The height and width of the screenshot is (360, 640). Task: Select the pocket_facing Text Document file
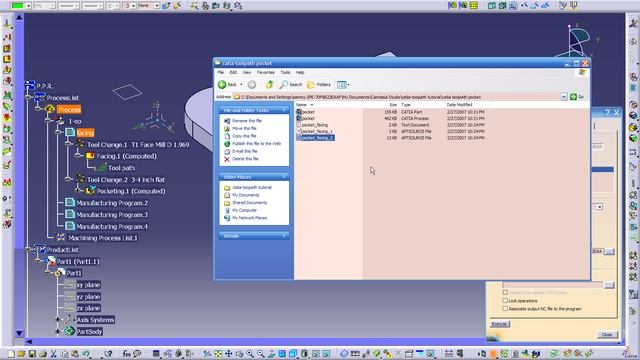[x=312, y=125]
